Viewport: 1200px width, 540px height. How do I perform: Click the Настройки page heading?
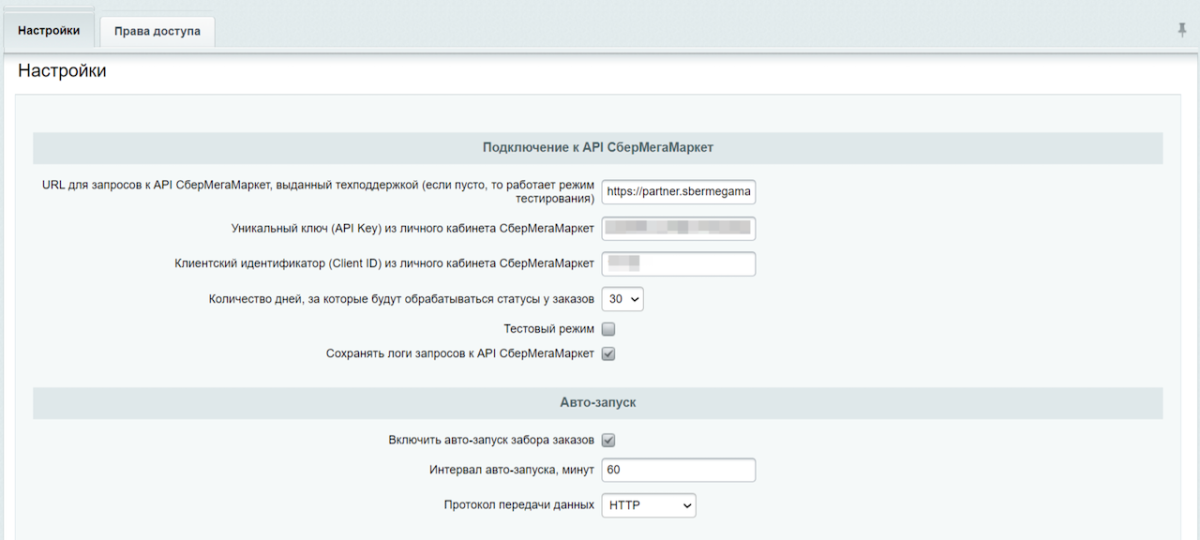click(62, 72)
